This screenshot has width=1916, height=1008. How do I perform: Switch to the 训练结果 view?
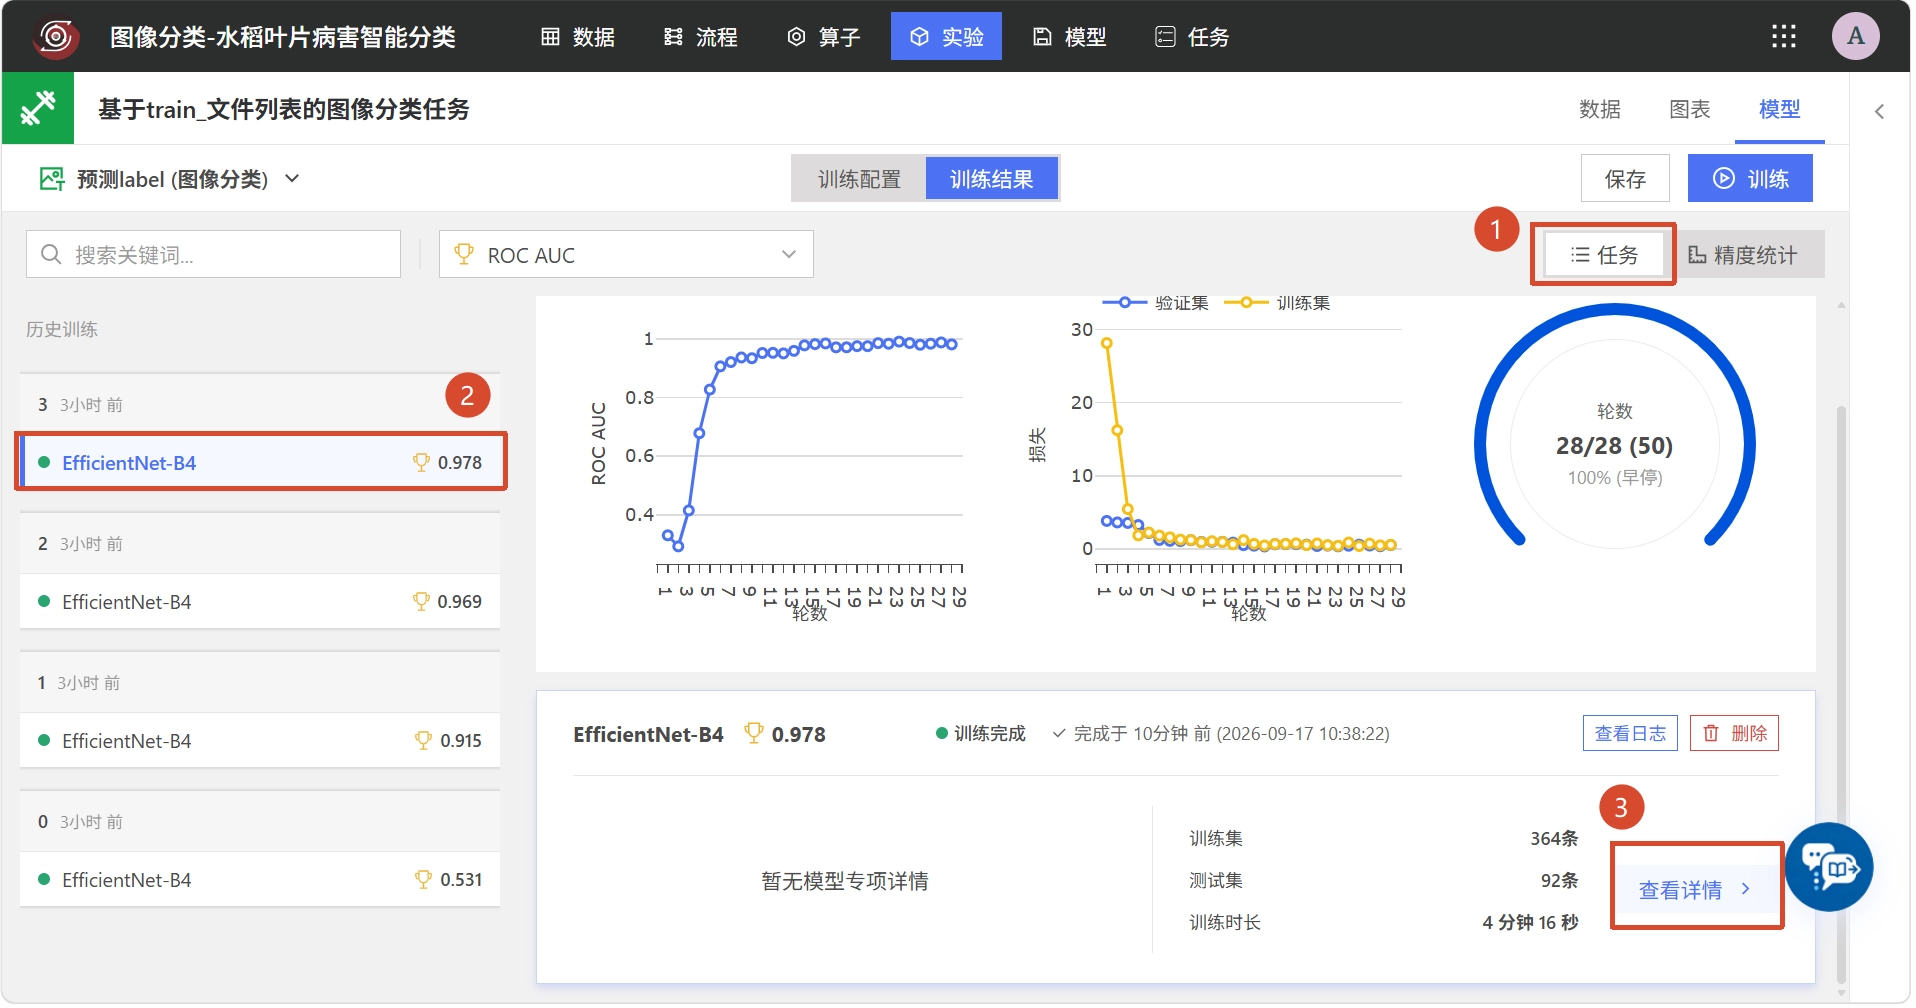tap(991, 179)
